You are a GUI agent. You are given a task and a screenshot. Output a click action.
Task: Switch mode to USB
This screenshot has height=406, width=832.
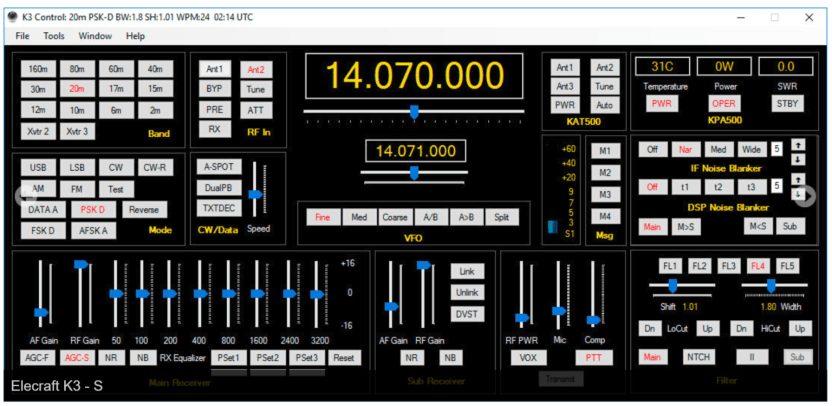(38, 168)
